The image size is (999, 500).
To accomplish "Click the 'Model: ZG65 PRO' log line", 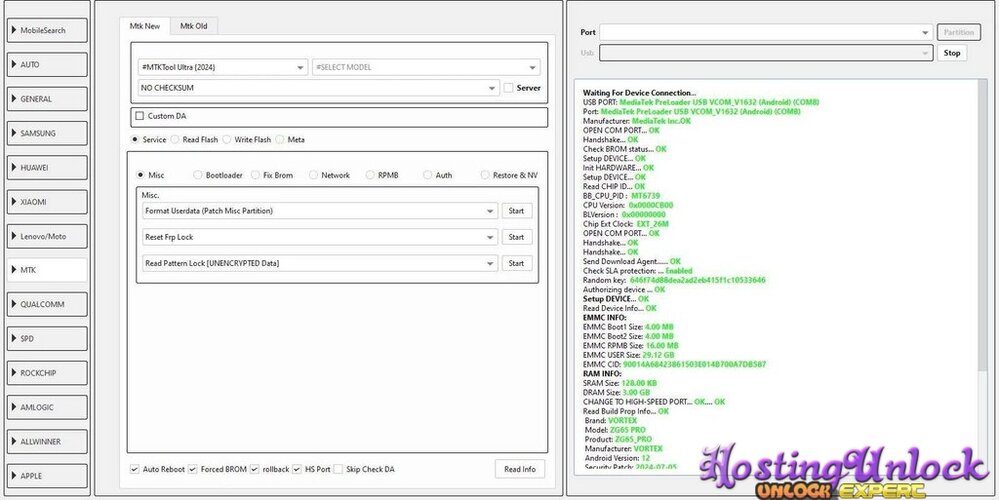I will (615, 430).
